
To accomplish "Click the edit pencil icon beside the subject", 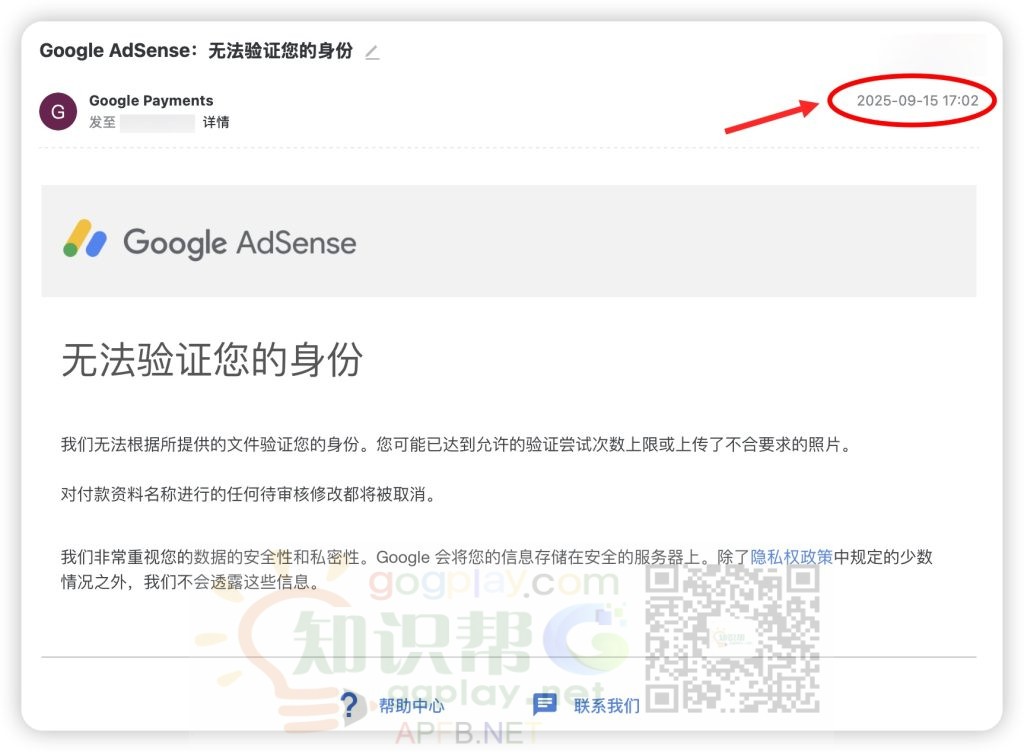I will click(x=372, y=52).
